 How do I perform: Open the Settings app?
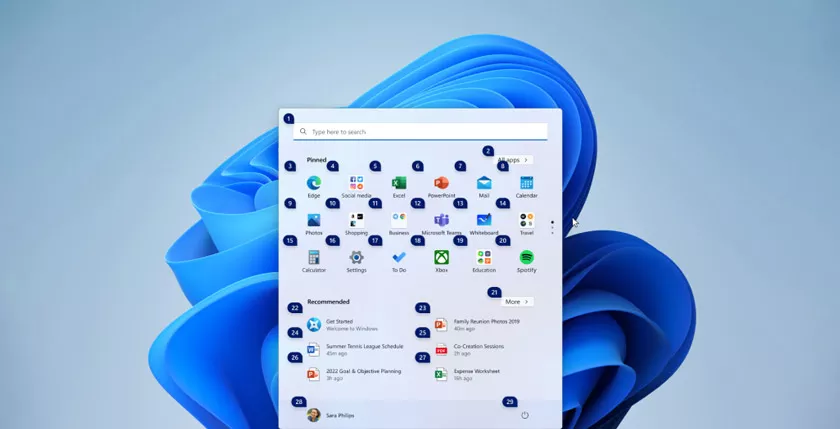(356, 257)
